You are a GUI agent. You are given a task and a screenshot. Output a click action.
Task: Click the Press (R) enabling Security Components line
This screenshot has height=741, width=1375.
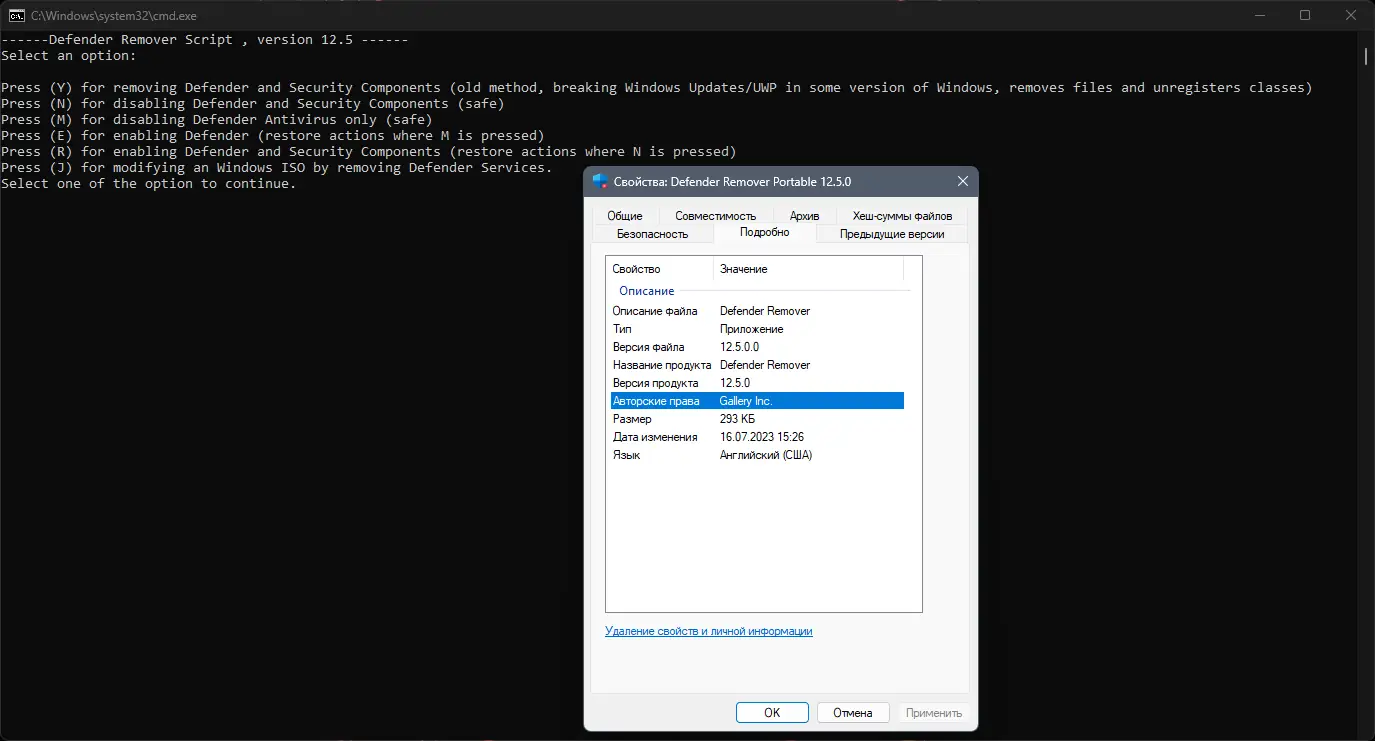(x=369, y=152)
